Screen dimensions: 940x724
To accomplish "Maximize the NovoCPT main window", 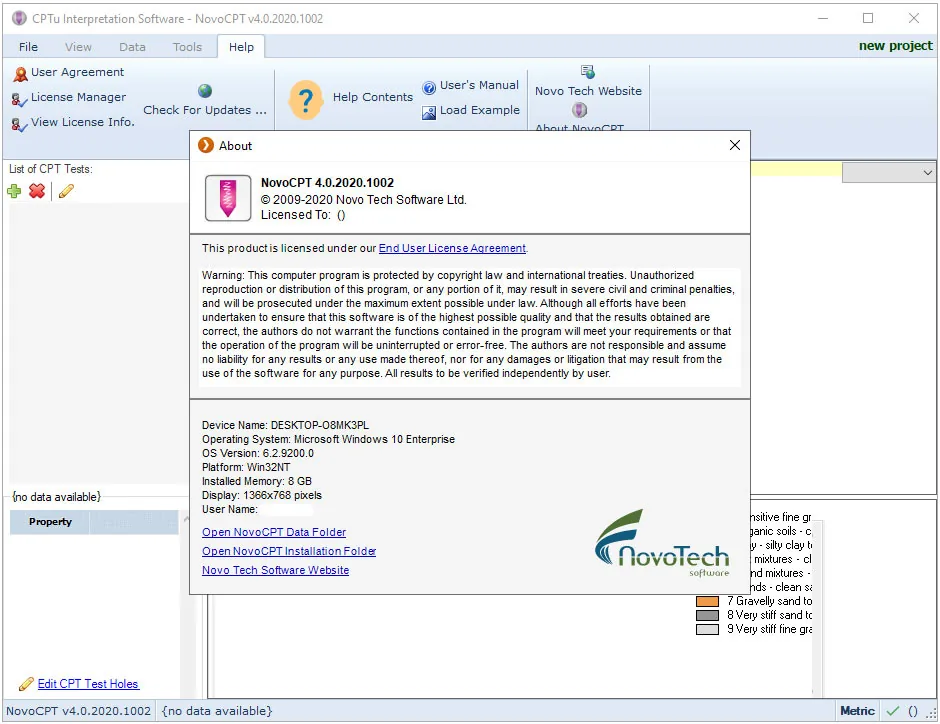I will (868, 19).
